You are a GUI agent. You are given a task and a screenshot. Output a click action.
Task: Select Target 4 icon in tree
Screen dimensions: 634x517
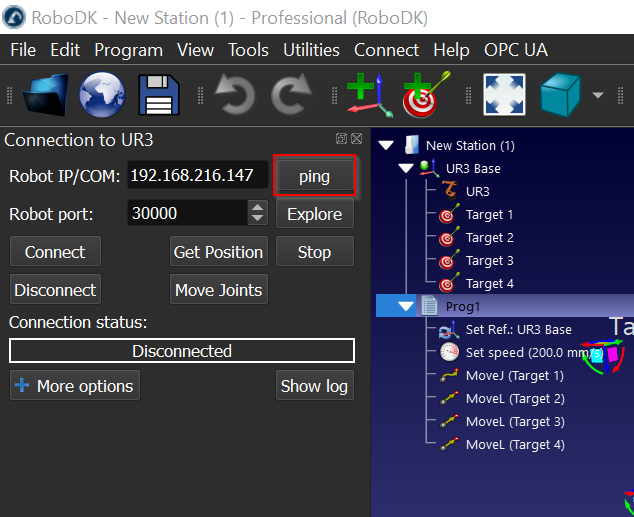click(x=449, y=283)
